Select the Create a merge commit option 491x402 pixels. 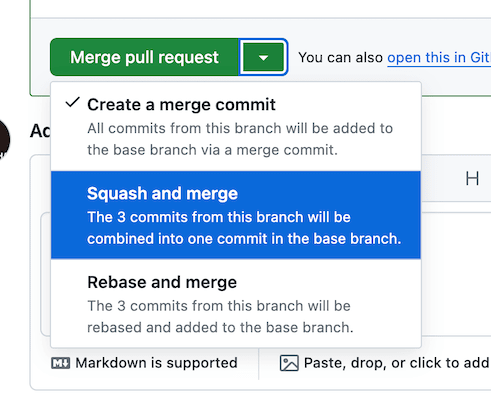tap(236, 127)
